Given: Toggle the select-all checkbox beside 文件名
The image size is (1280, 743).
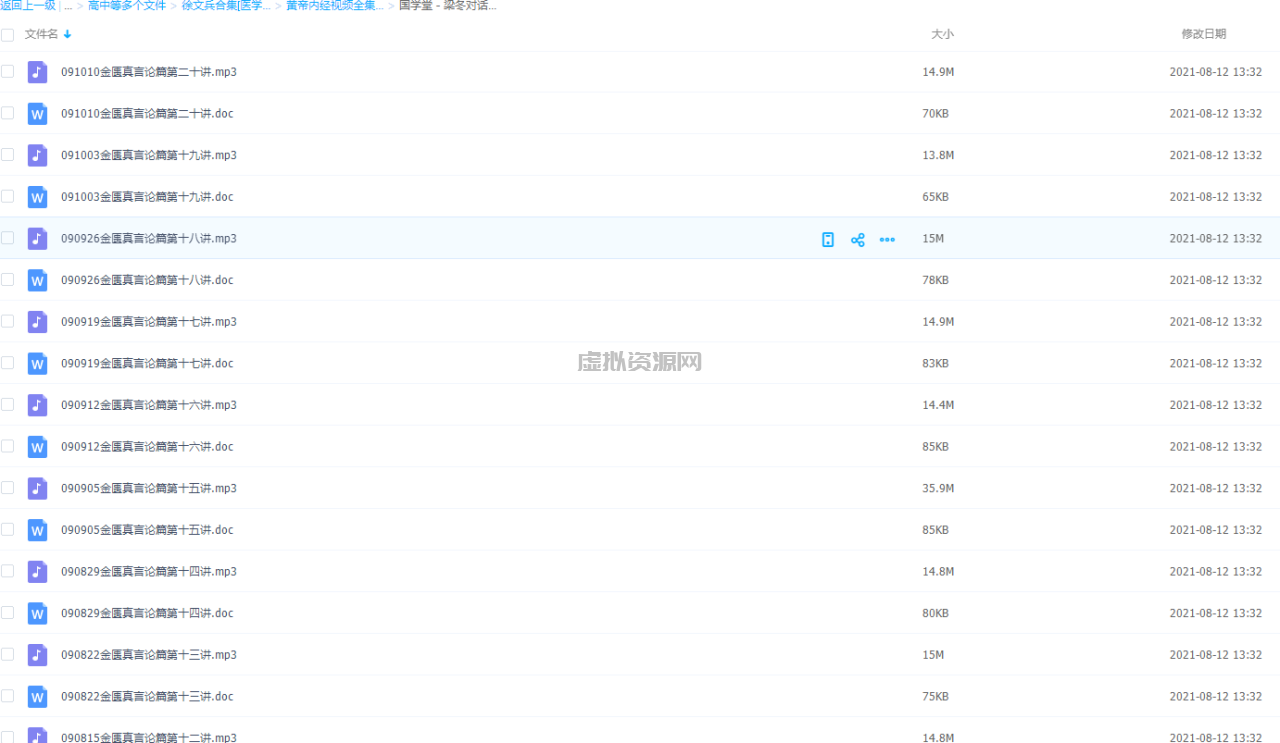Looking at the screenshot, I should click(x=8, y=35).
